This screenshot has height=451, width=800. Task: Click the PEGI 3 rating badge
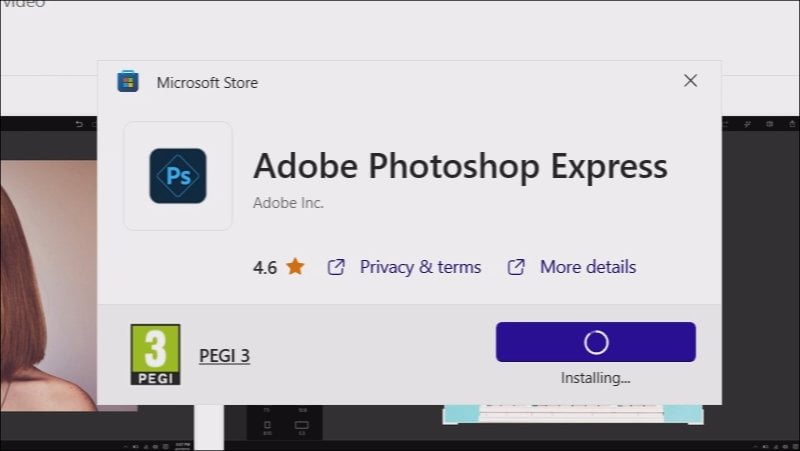[x=156, y=355]
